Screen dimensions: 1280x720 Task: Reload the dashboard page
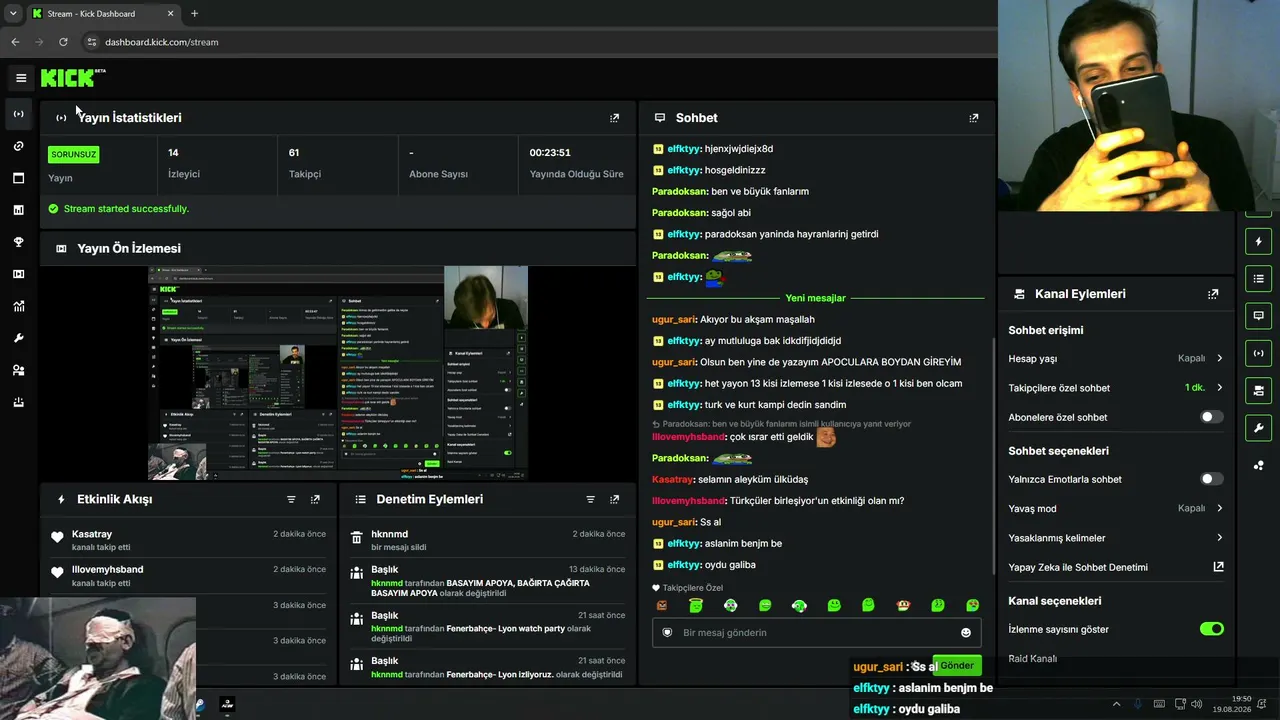(x=63, y=42)
